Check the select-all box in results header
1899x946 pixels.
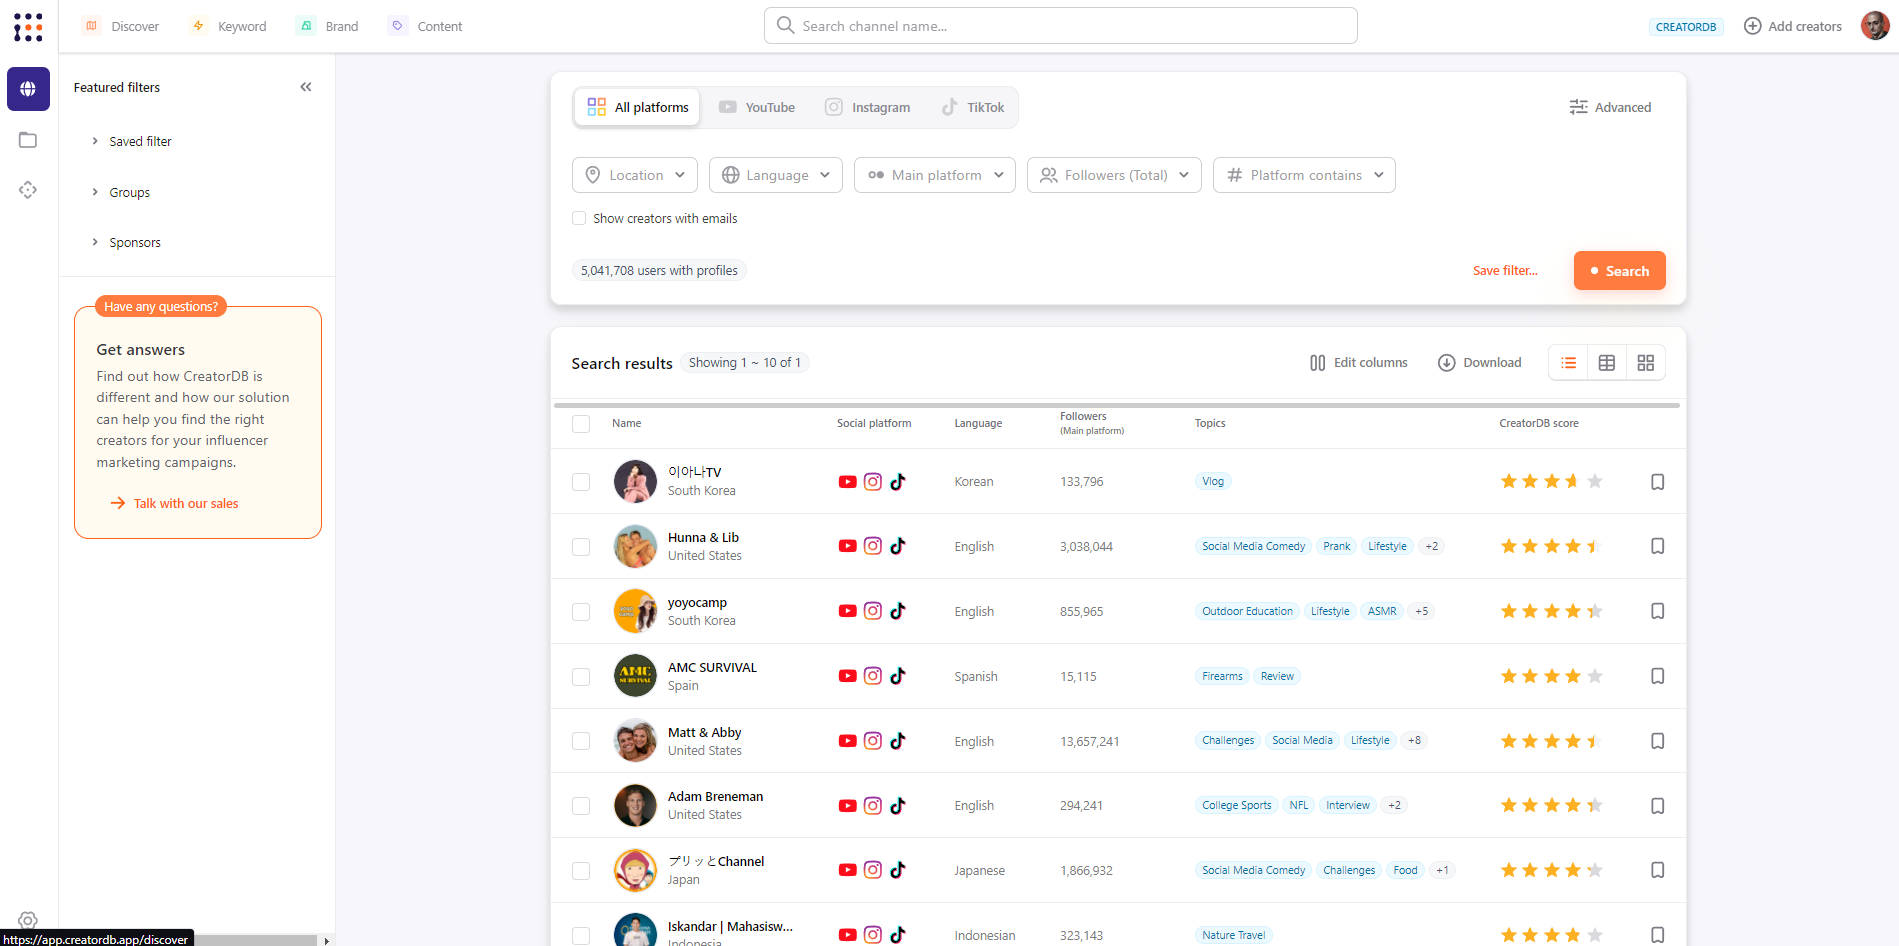pos(581,423)
